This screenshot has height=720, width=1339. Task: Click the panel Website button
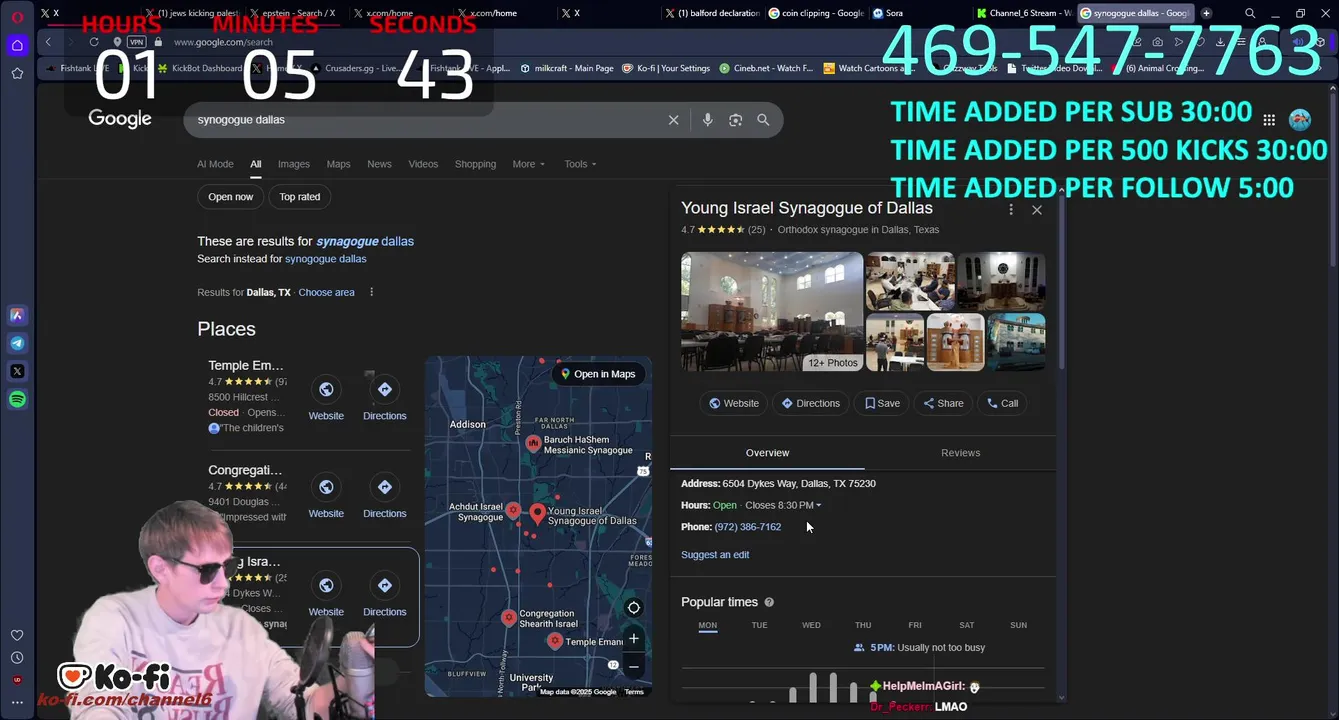click(733, 403)
